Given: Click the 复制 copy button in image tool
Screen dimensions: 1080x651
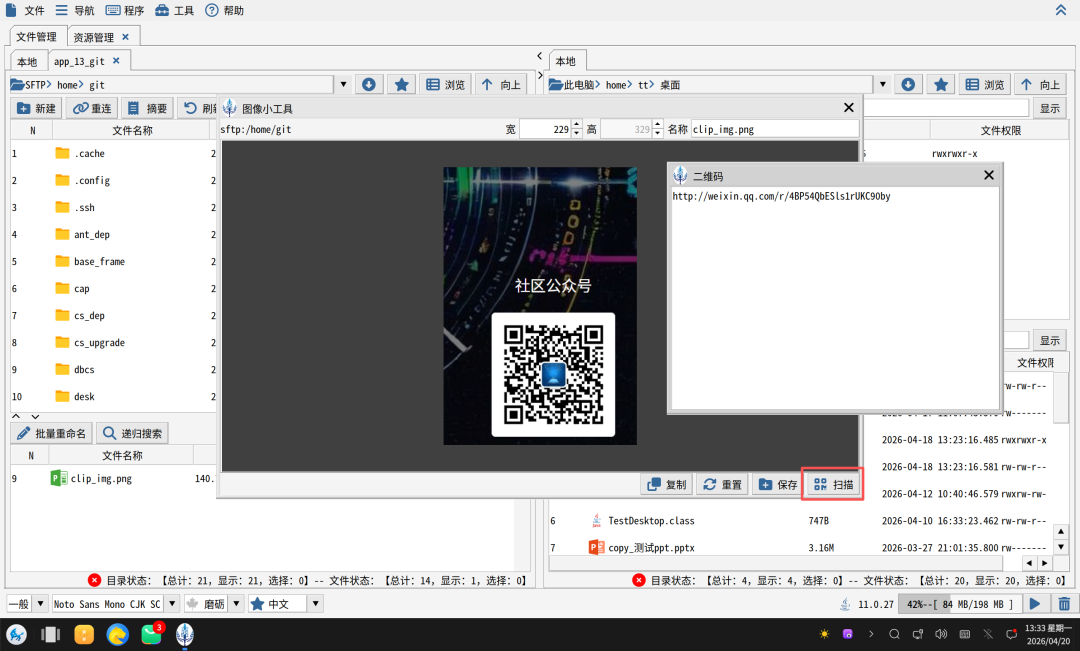Looking at the screenshot, I should [x=666, y=485].
